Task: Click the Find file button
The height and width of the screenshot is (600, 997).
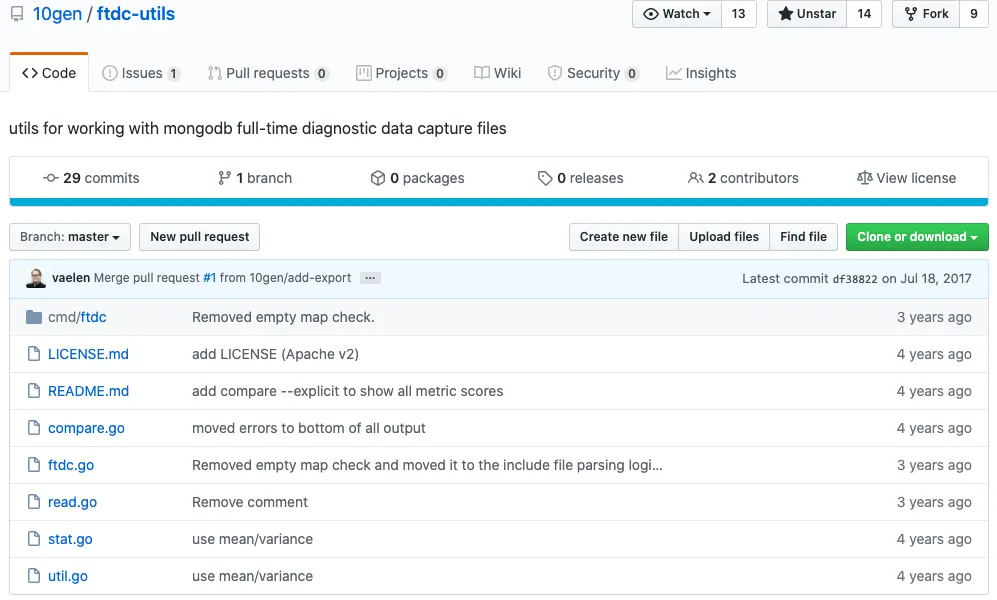Action: 803,237
